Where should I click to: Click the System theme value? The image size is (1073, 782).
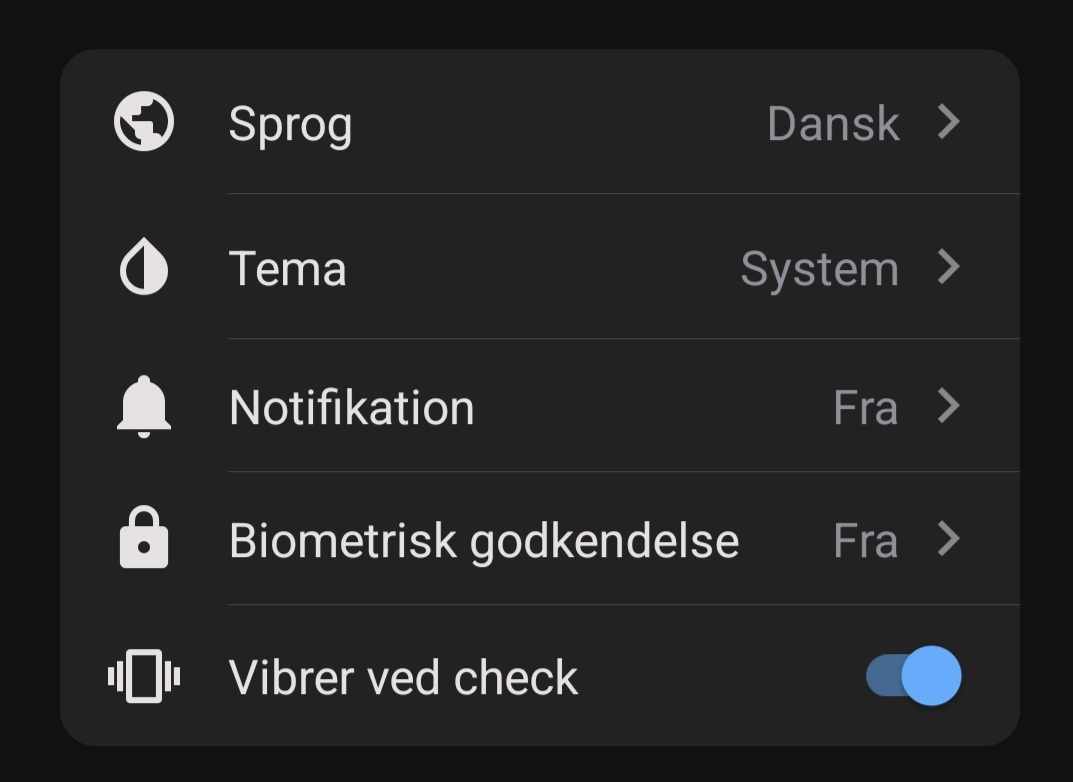819,269
